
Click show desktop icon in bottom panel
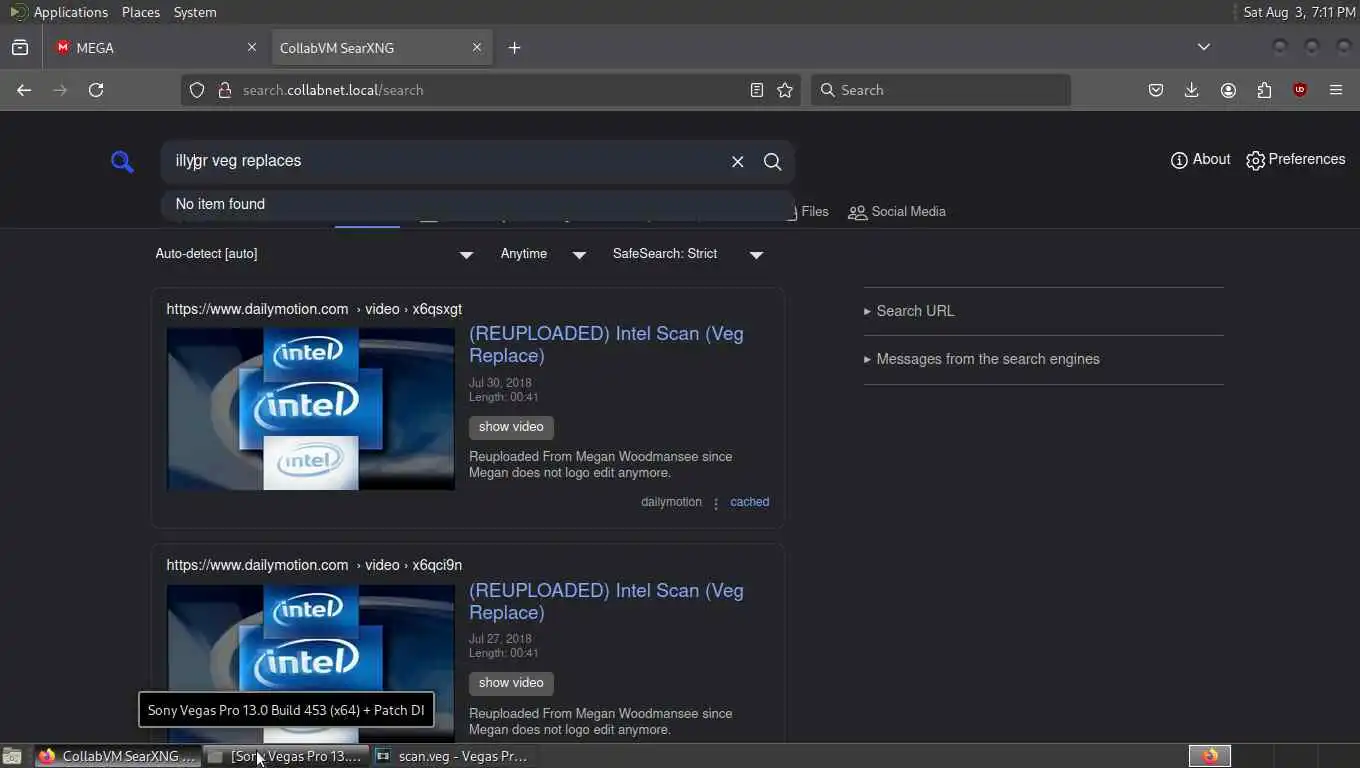pyautogui.click(x=12, y=756)
